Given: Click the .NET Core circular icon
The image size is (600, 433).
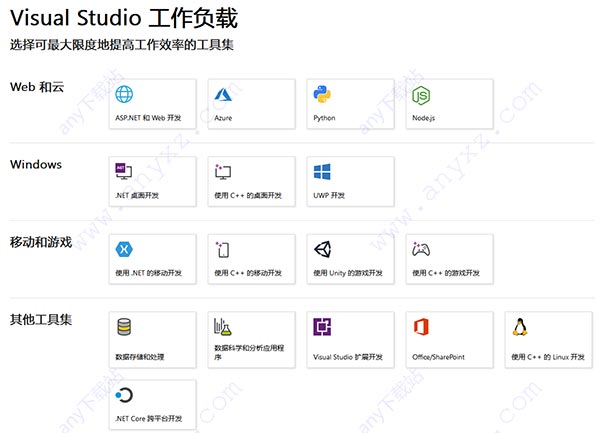Looking at the screenshot, I should pos(124,395).
